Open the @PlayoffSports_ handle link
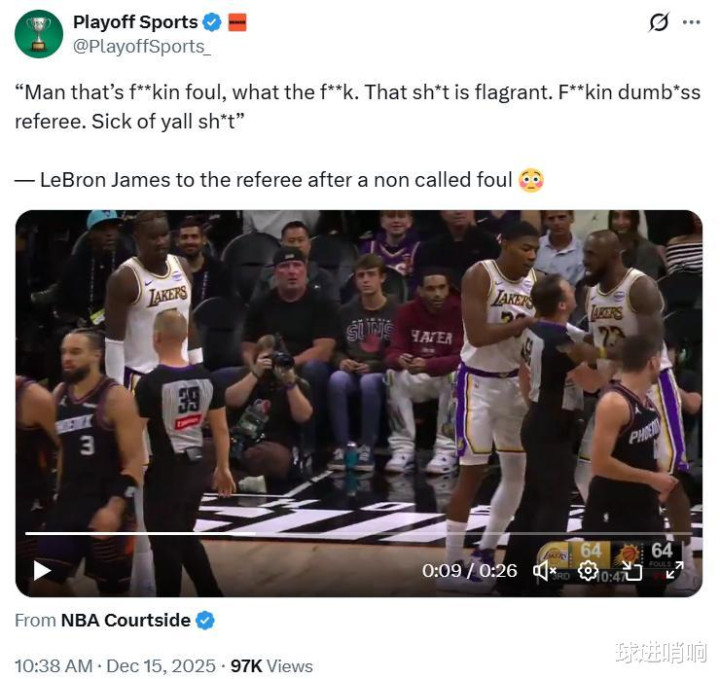The height and width of the screenshot is (679, 720). point(142,47)
